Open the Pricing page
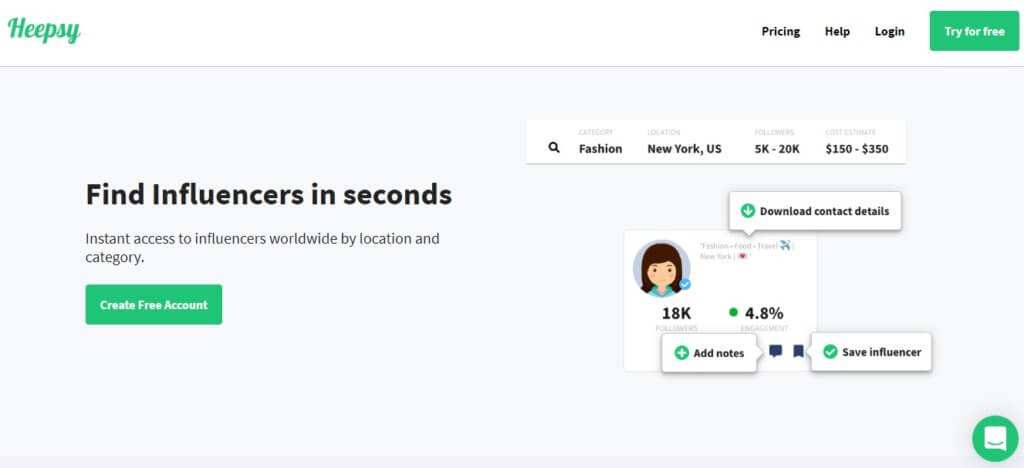This screenshot has height=468, width=1024. pos(780,31)
